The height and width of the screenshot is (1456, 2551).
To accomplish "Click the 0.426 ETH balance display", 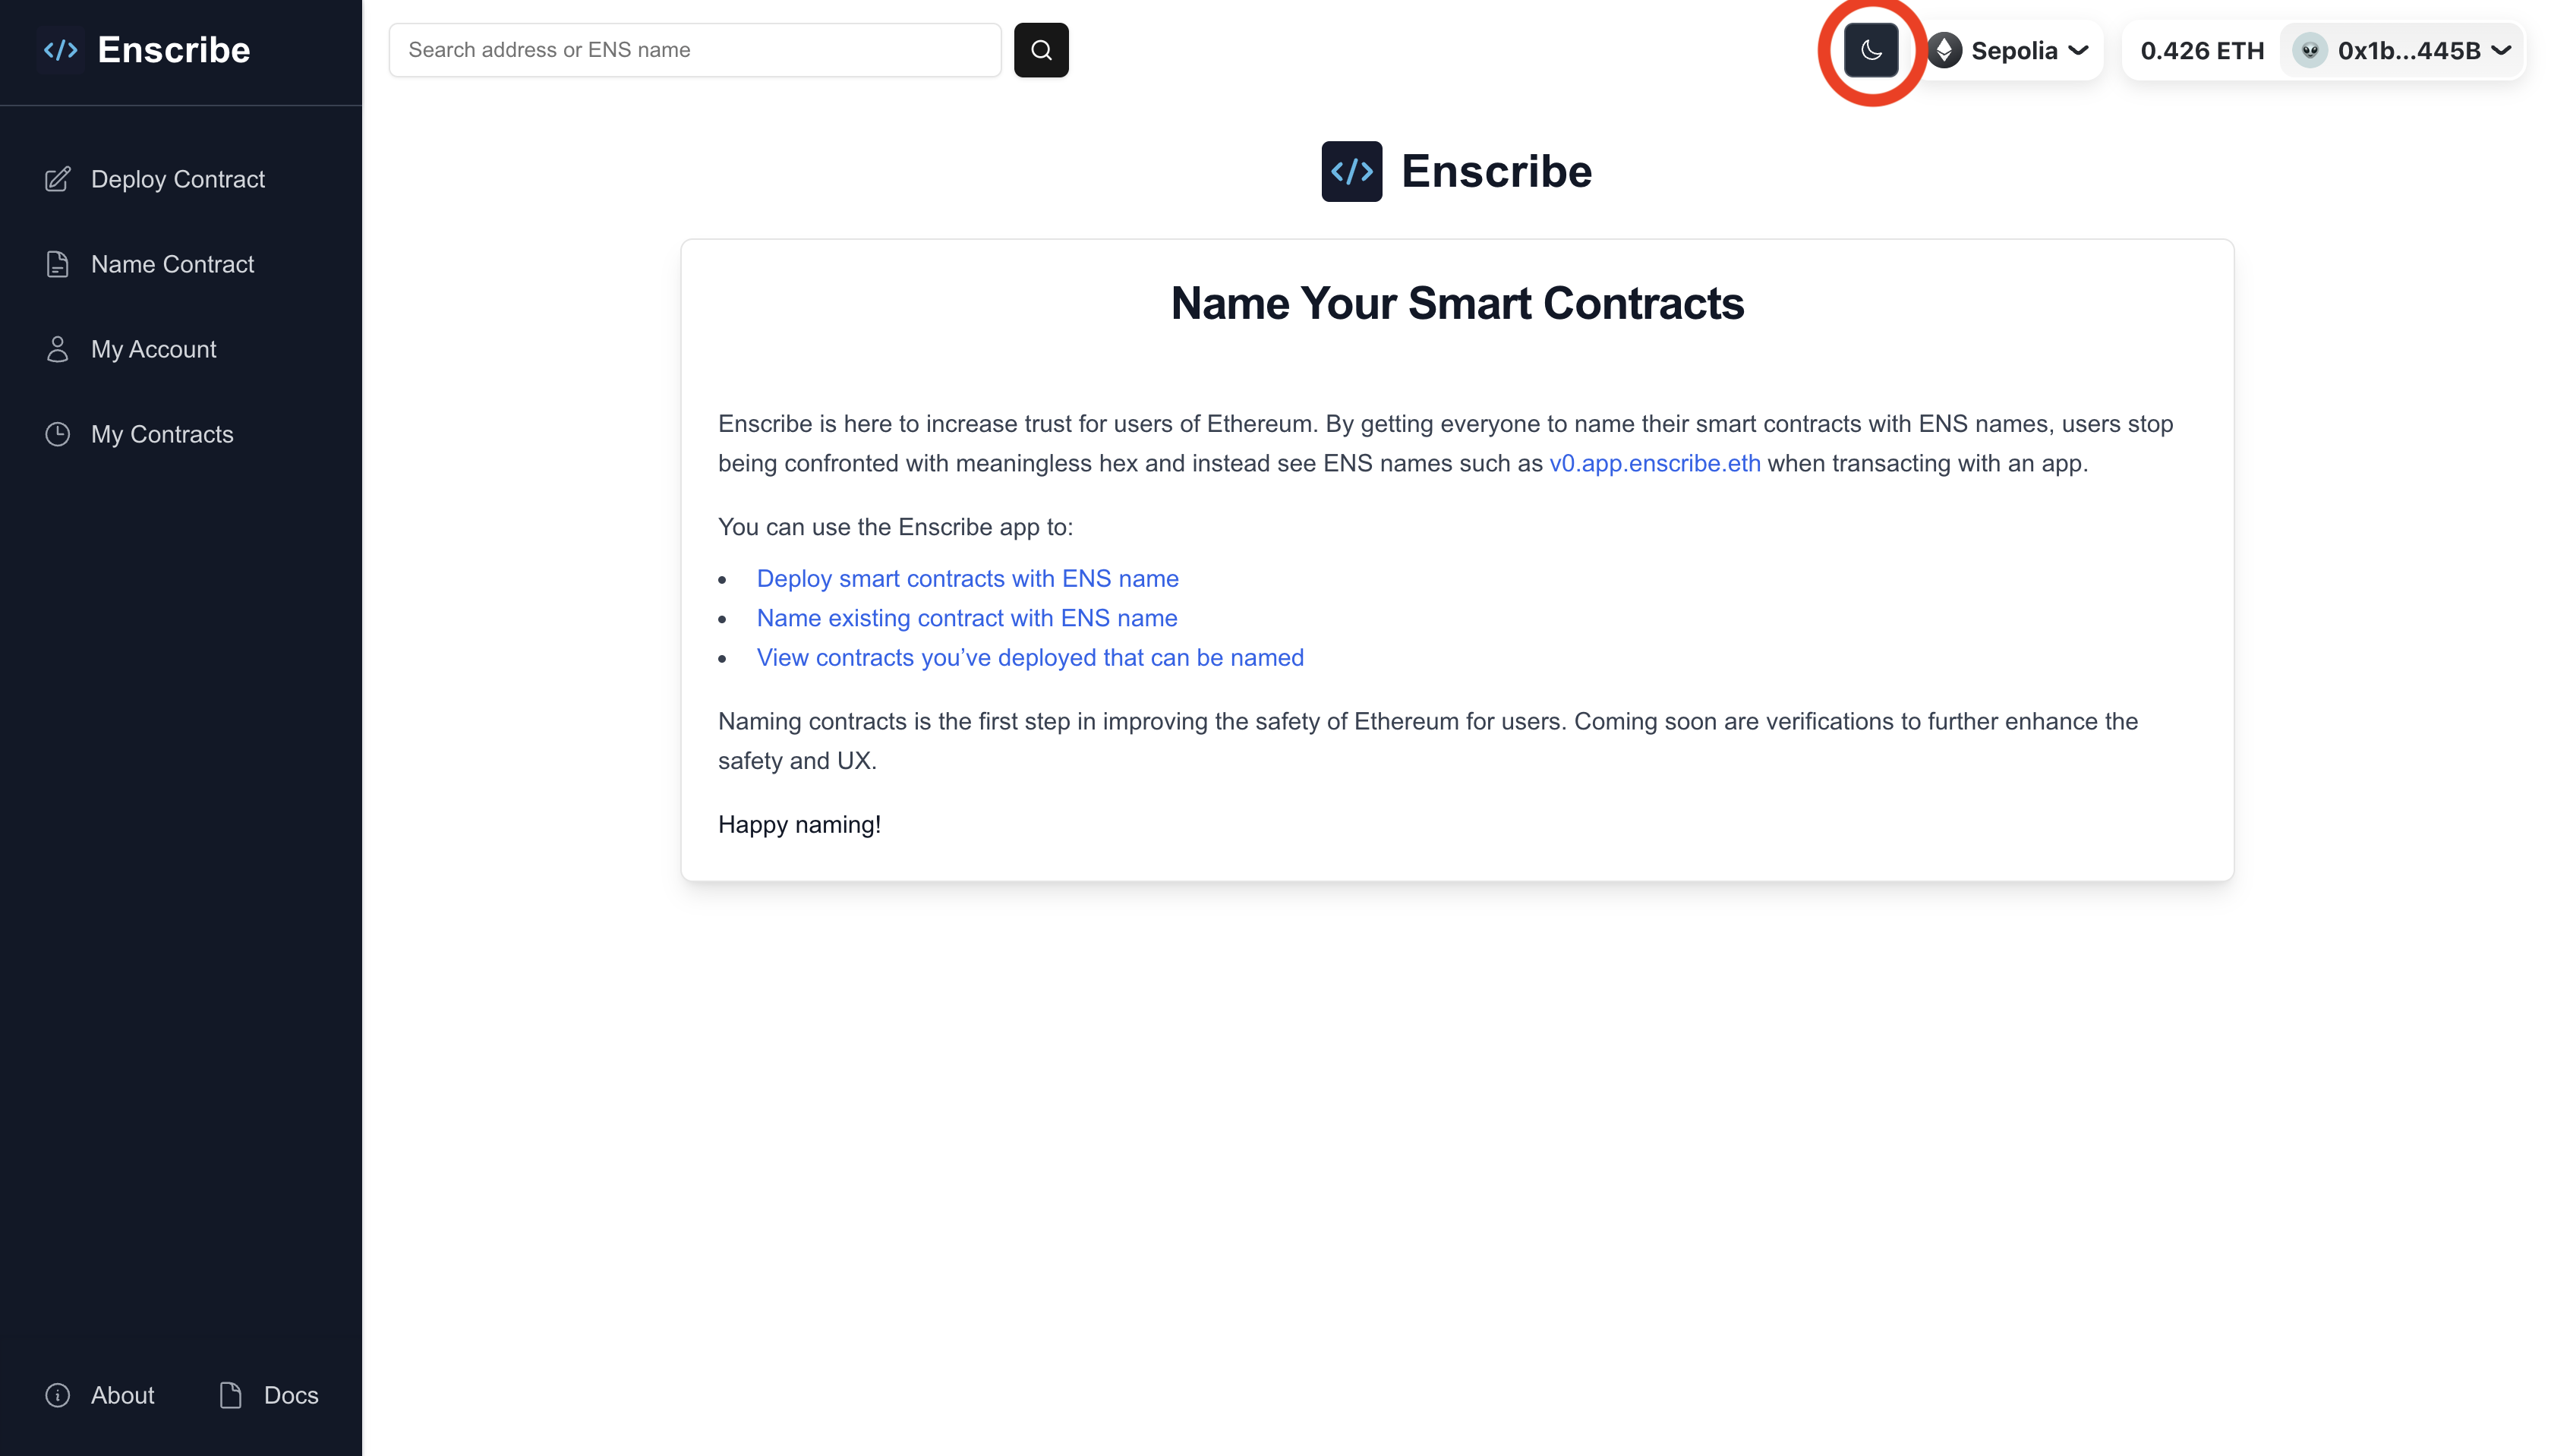I will (x=2202, y=50).
